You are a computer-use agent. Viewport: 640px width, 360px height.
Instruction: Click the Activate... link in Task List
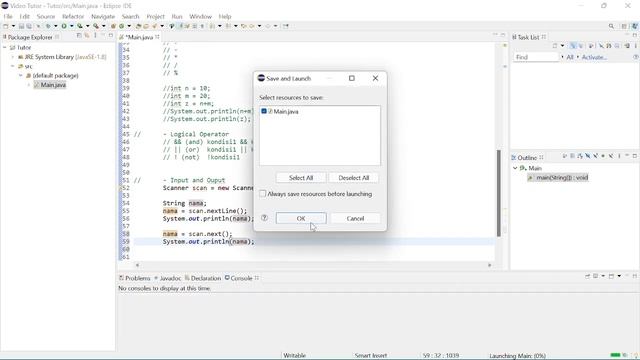pos(594,57)
